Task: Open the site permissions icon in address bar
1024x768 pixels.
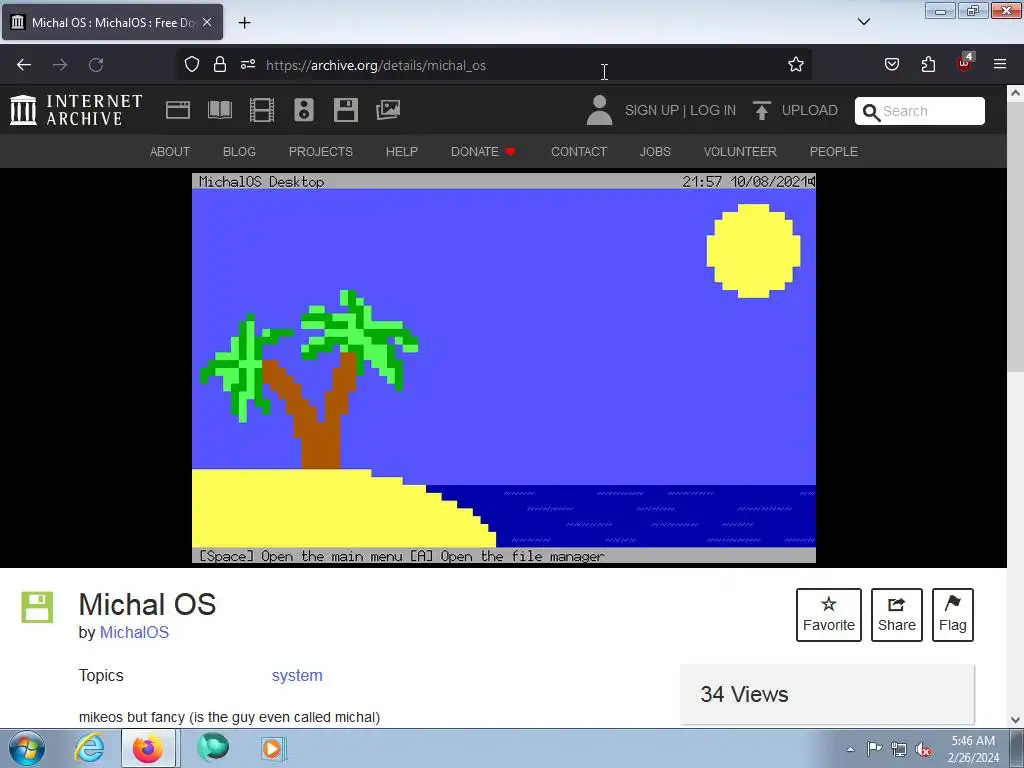Action: 248,65
